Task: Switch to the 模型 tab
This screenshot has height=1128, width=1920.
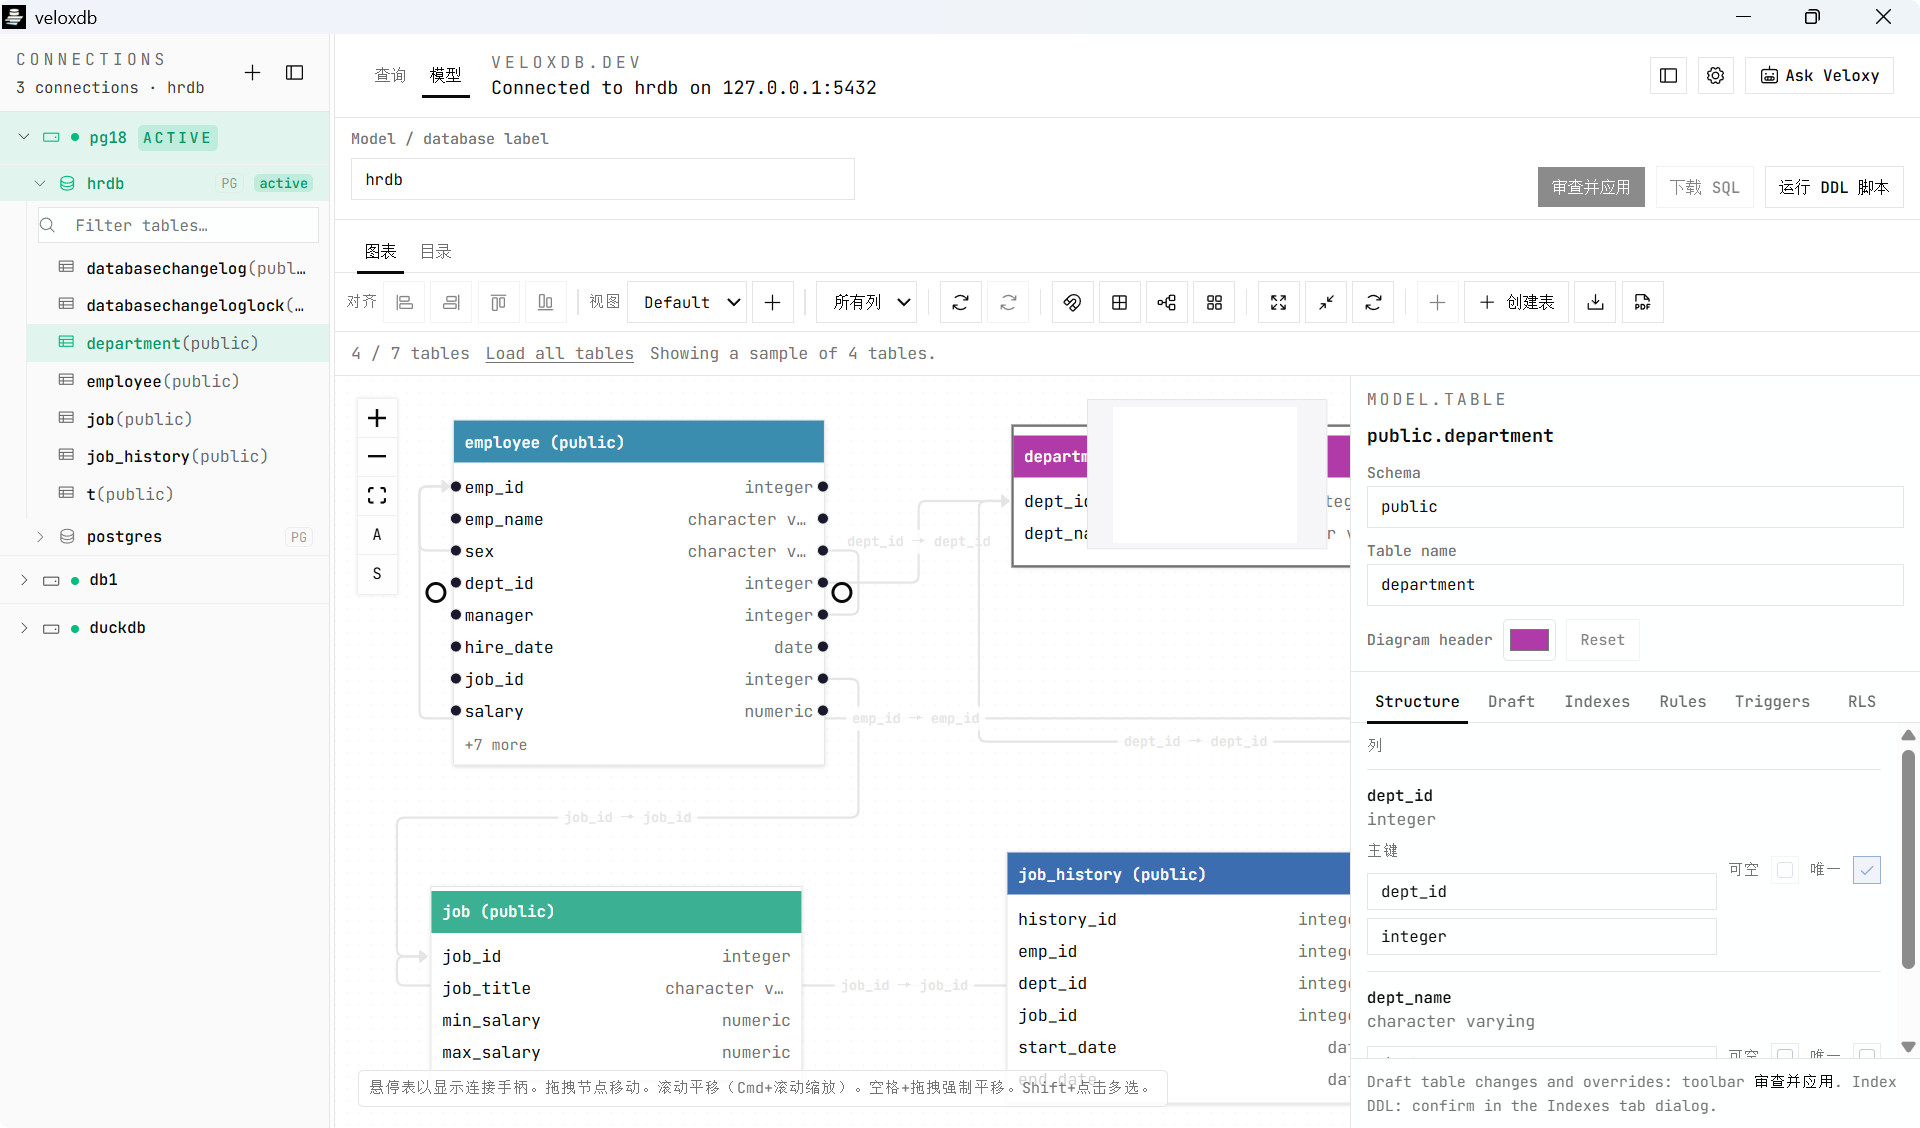Action: [x=446, y=75]
